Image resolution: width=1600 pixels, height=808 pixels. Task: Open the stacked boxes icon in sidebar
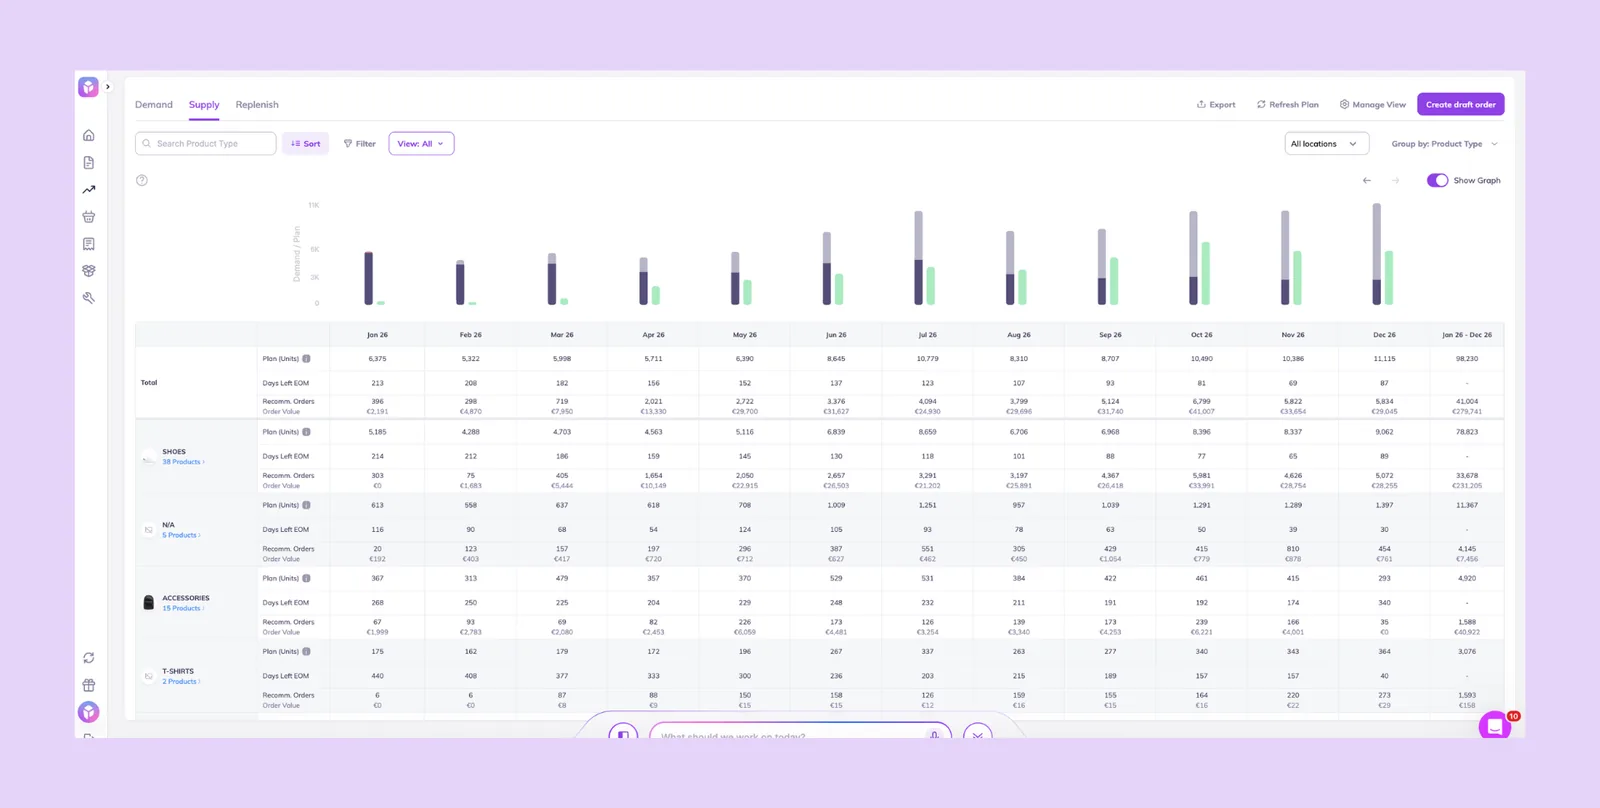point(89,271)
